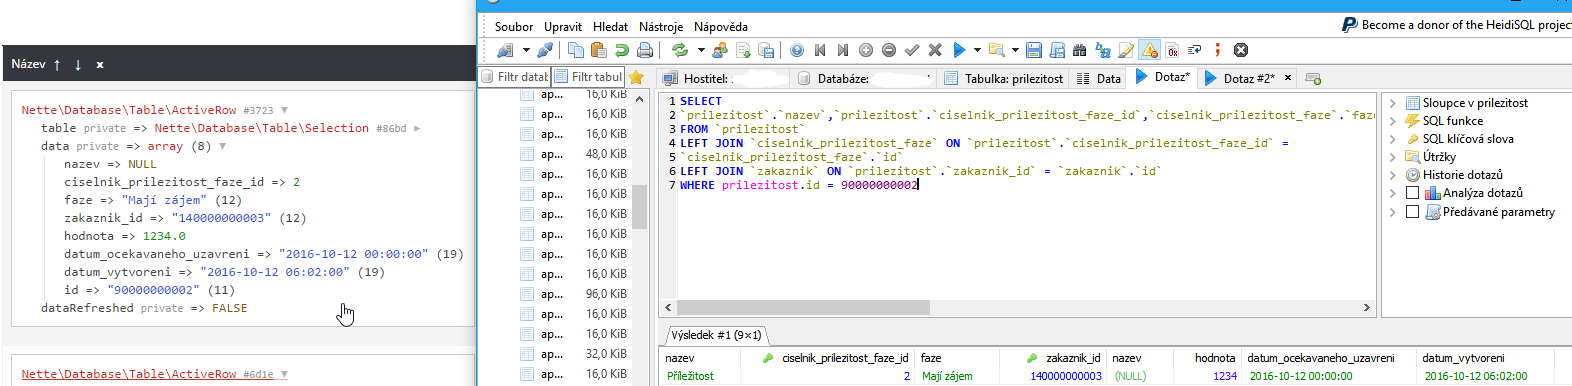Click the insert row plus icon

click(x=866, y=50)
